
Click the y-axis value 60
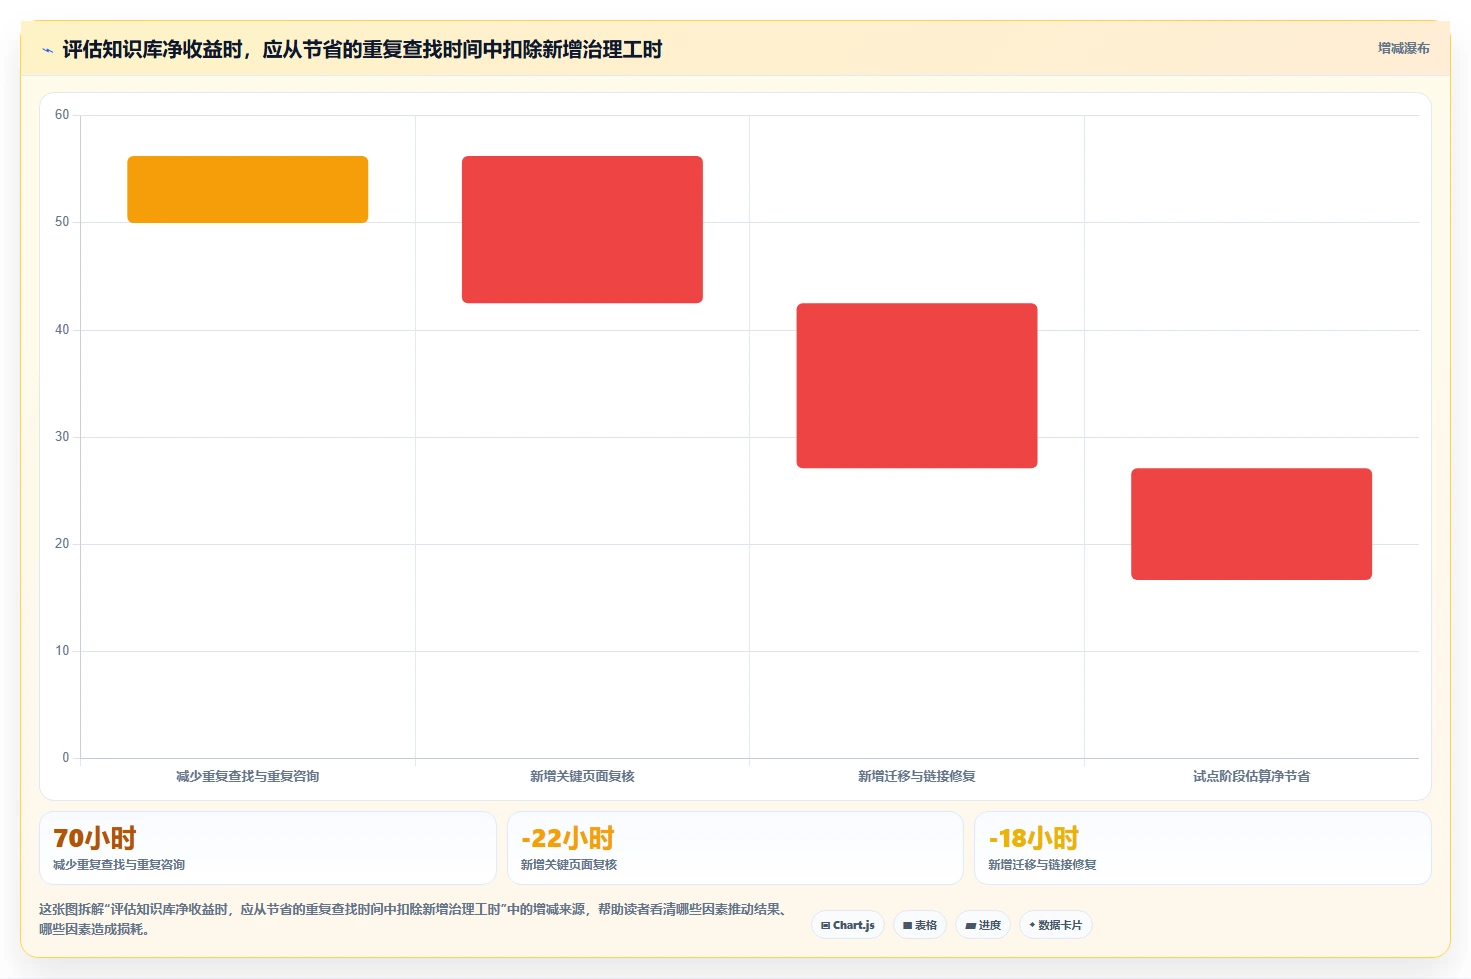tap(62, 115)
